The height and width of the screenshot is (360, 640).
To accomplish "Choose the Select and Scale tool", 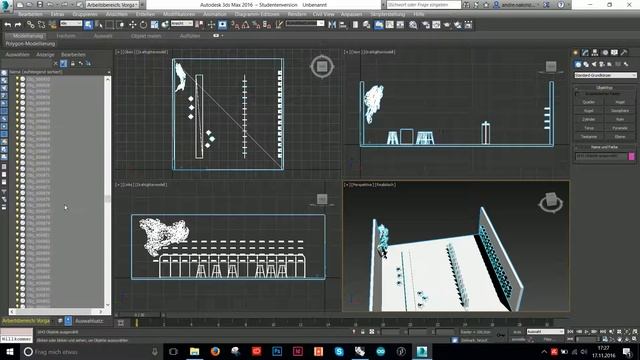I will (x=154, y=25).
